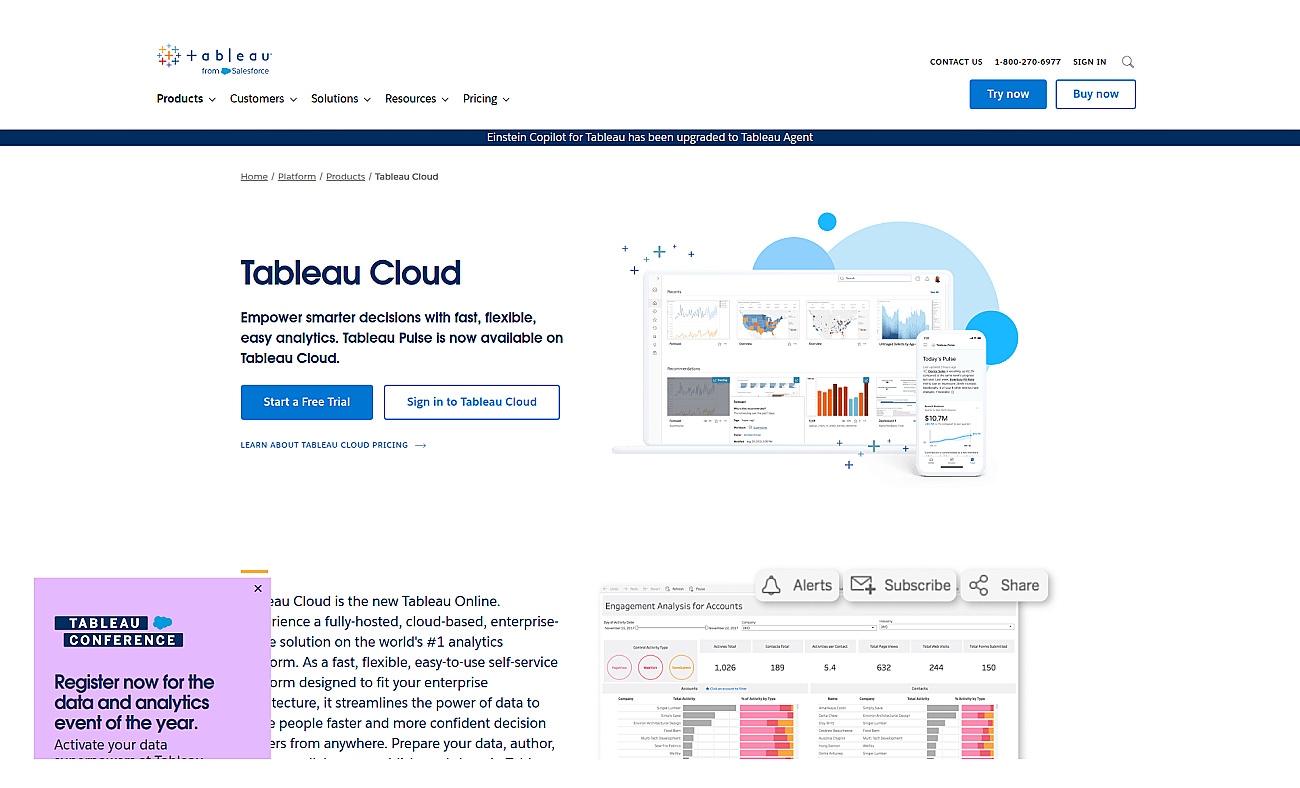This screenshot has width=1300, height=788.
Task: Click the Today's Pulse phone mockup
Action: coord(951,403)
